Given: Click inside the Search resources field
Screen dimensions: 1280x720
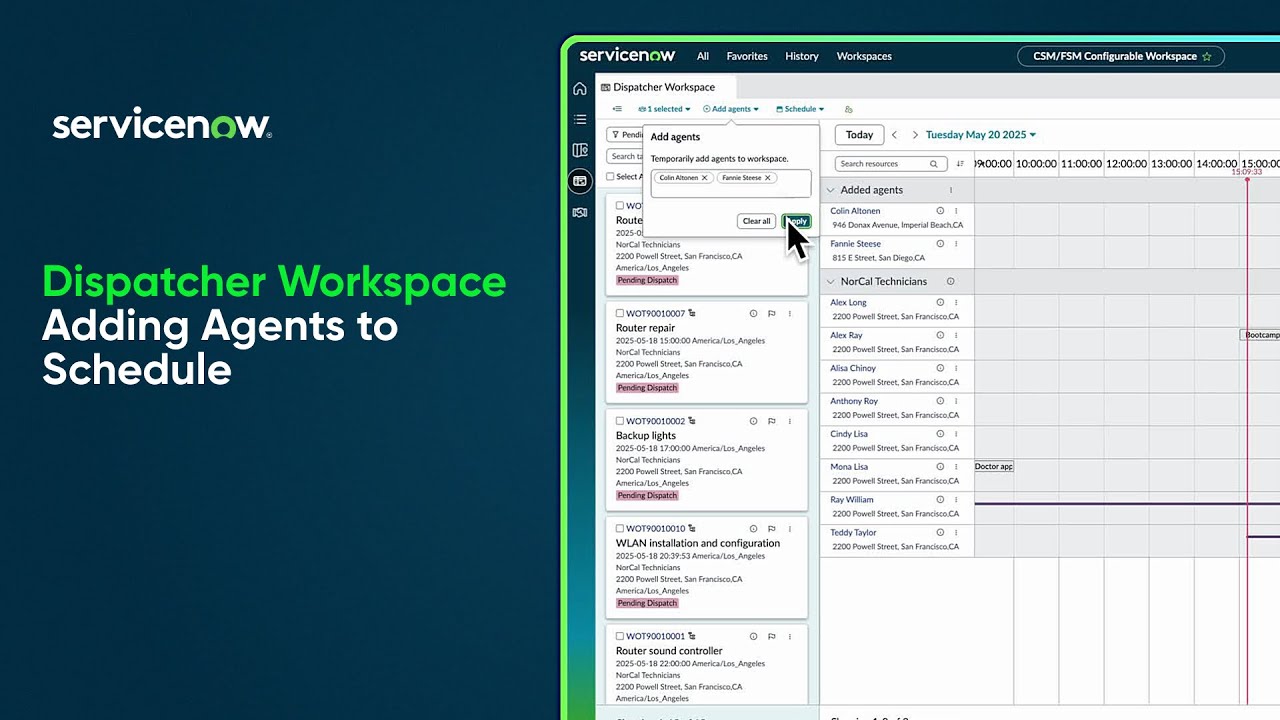Looking at the screenshot, I should [888, 163].
